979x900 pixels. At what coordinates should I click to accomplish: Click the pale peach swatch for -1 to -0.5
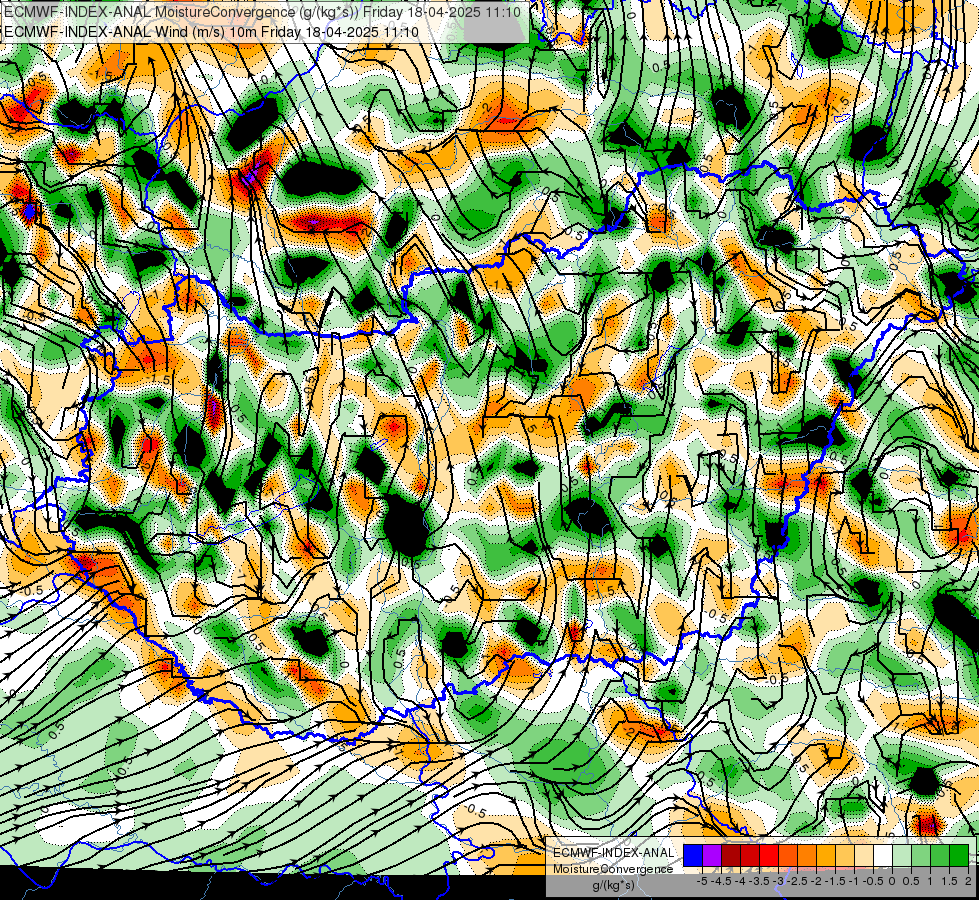coord(864,855)
